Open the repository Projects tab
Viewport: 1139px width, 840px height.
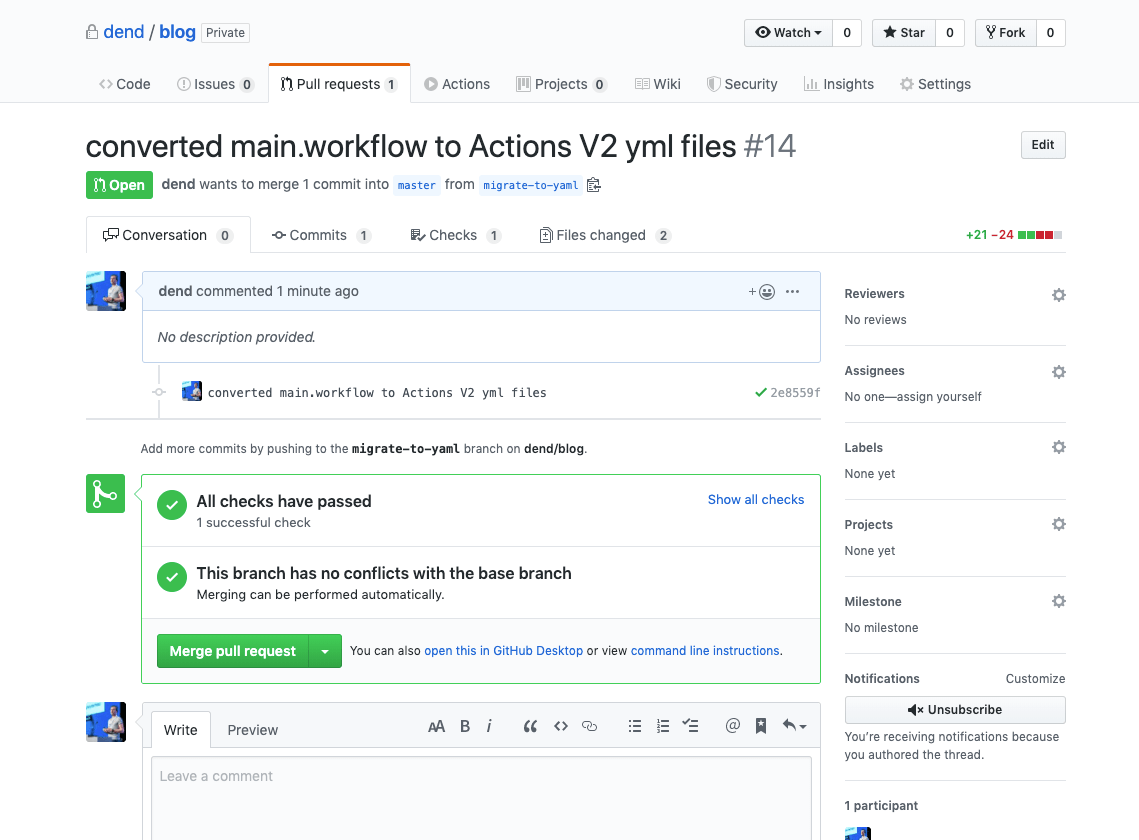point(562,84)
